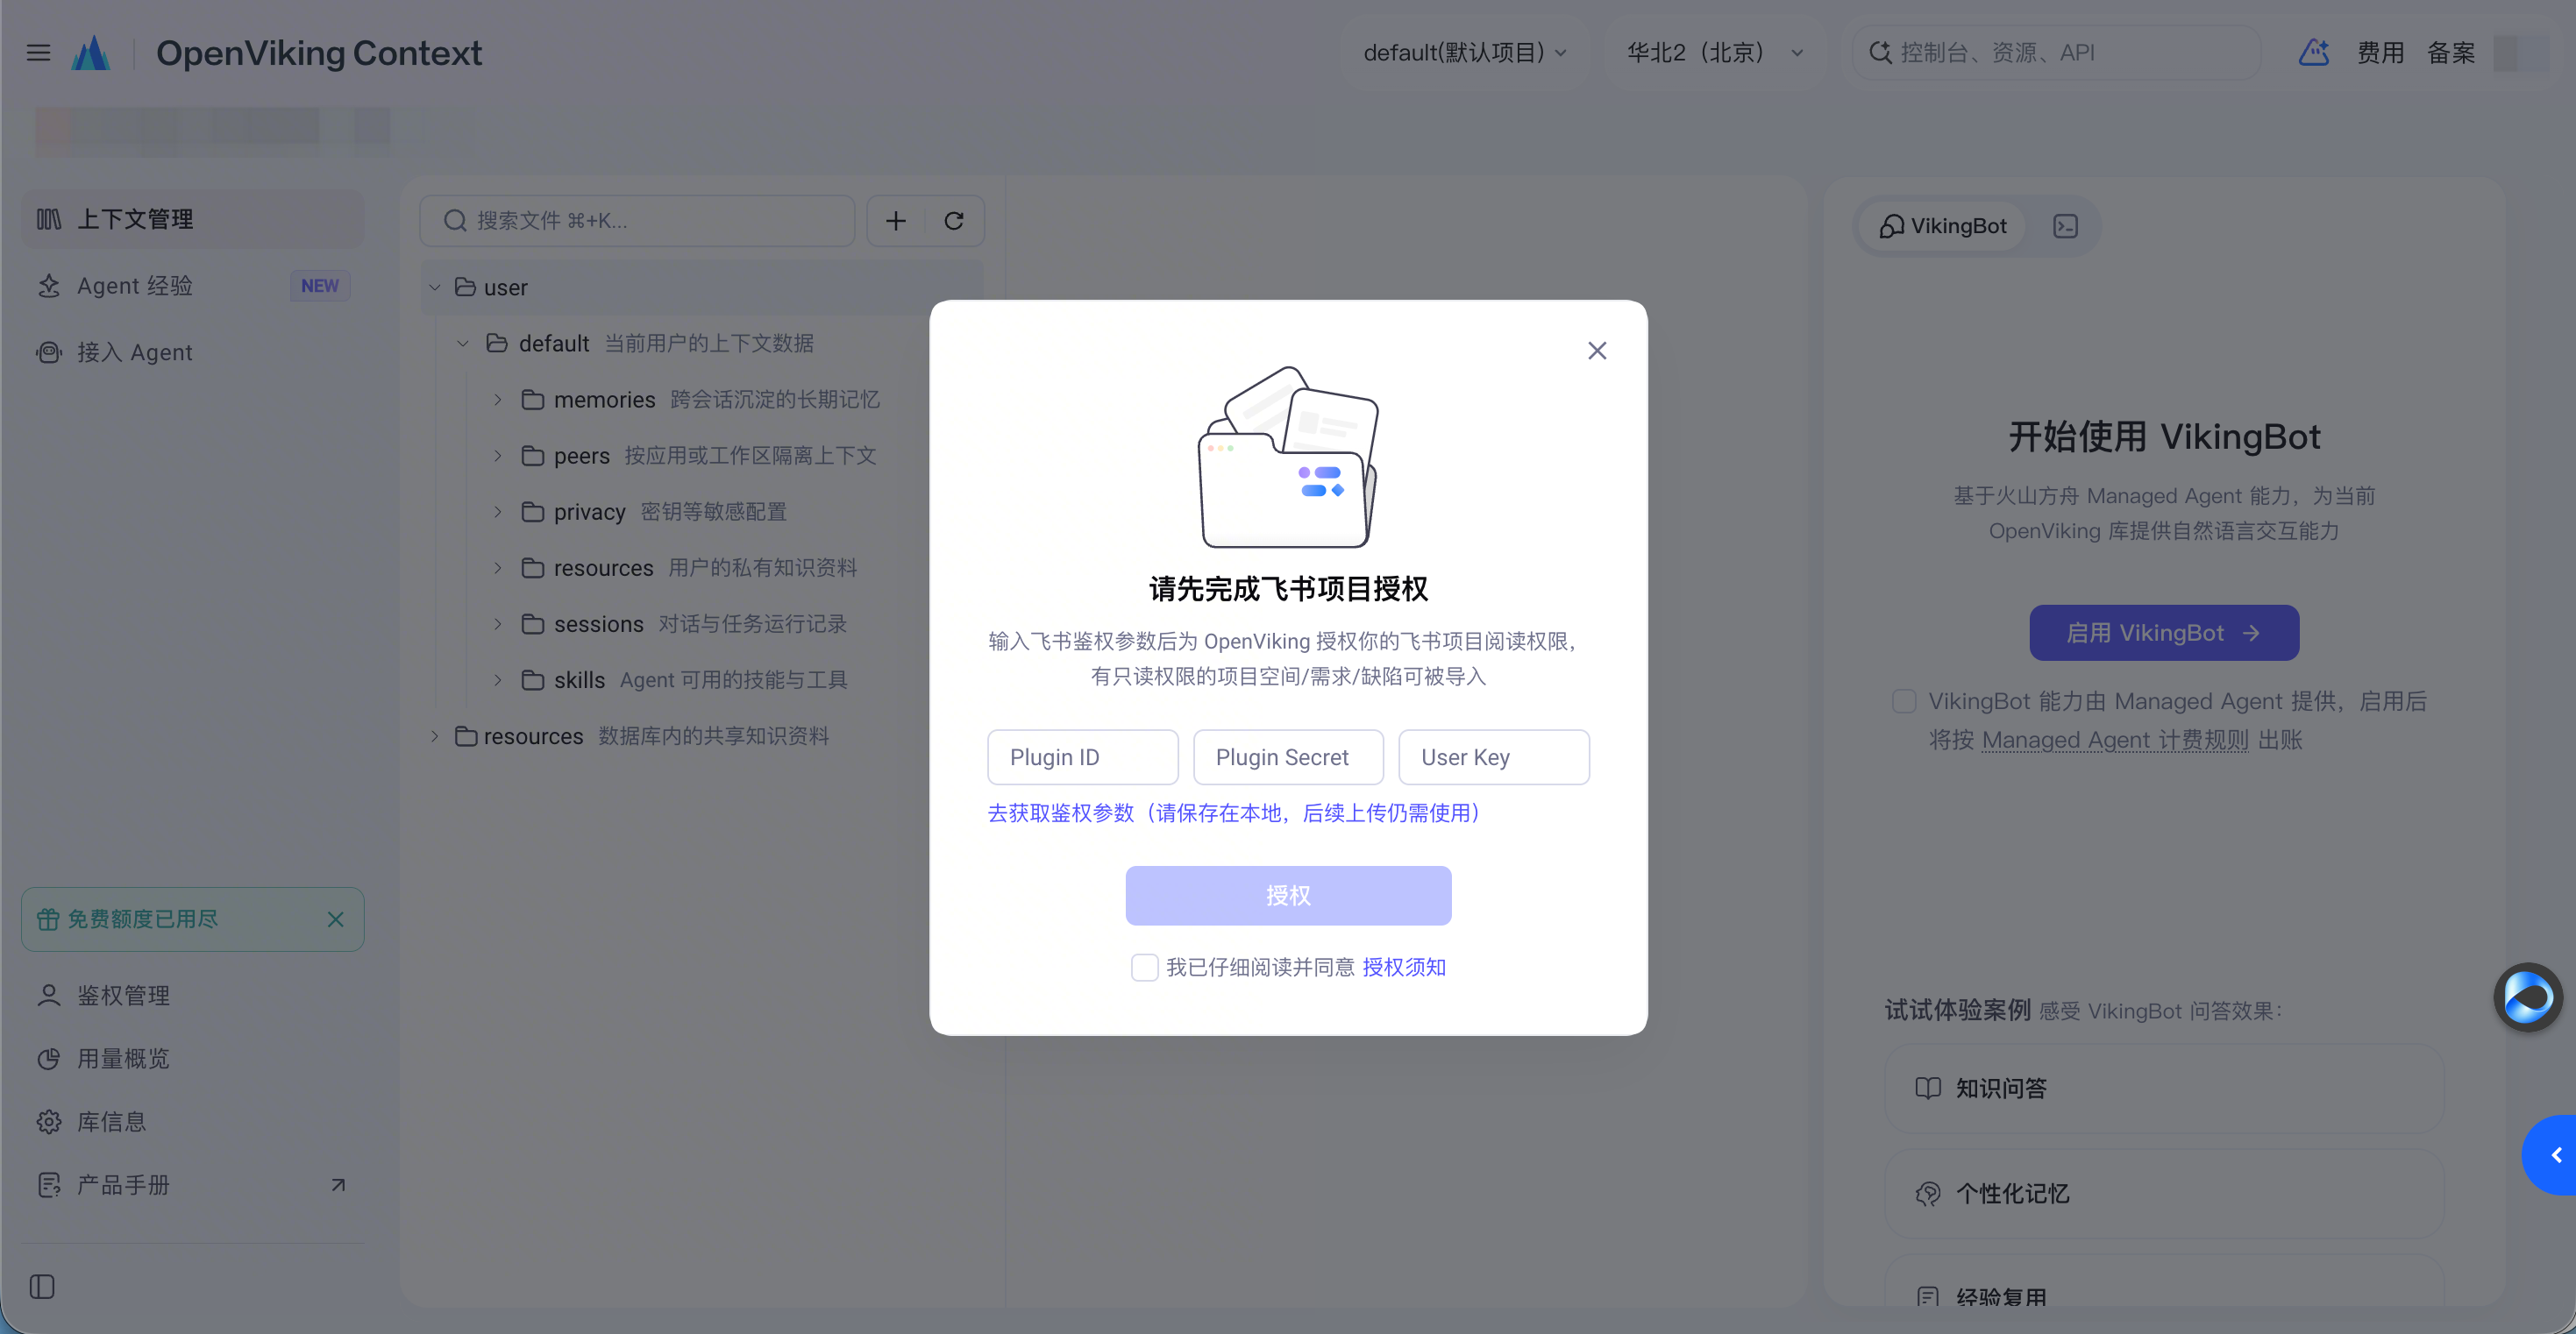Open 用量概览 in the sidebar
Image resolution: width=2576 pixels, height=1334 pixels.
click(193, 1058)
